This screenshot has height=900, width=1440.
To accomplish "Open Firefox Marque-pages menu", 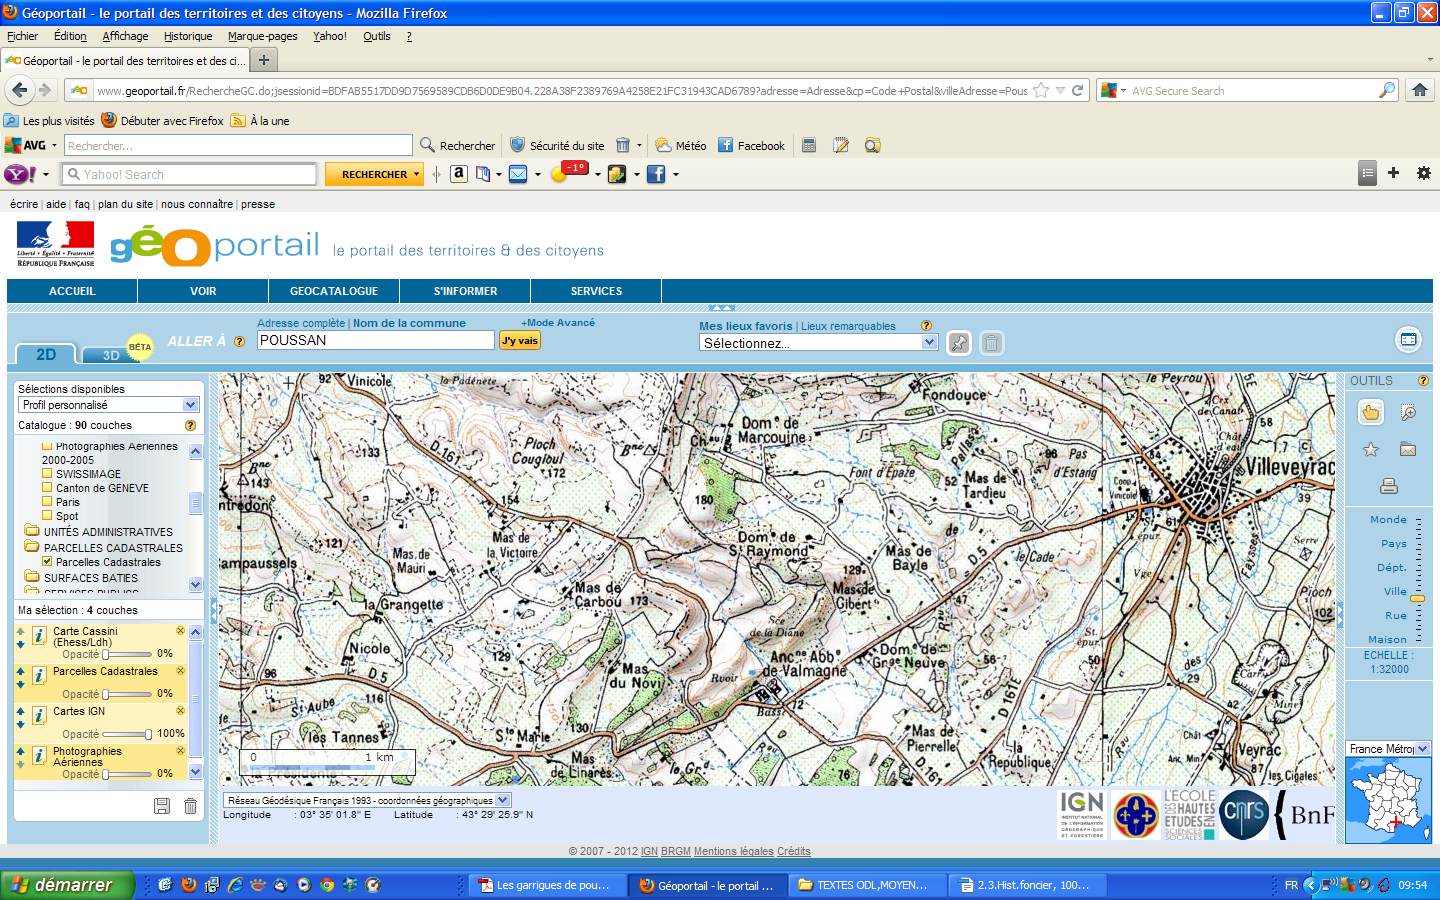I will pyautogui.click(x=262, y=36).
